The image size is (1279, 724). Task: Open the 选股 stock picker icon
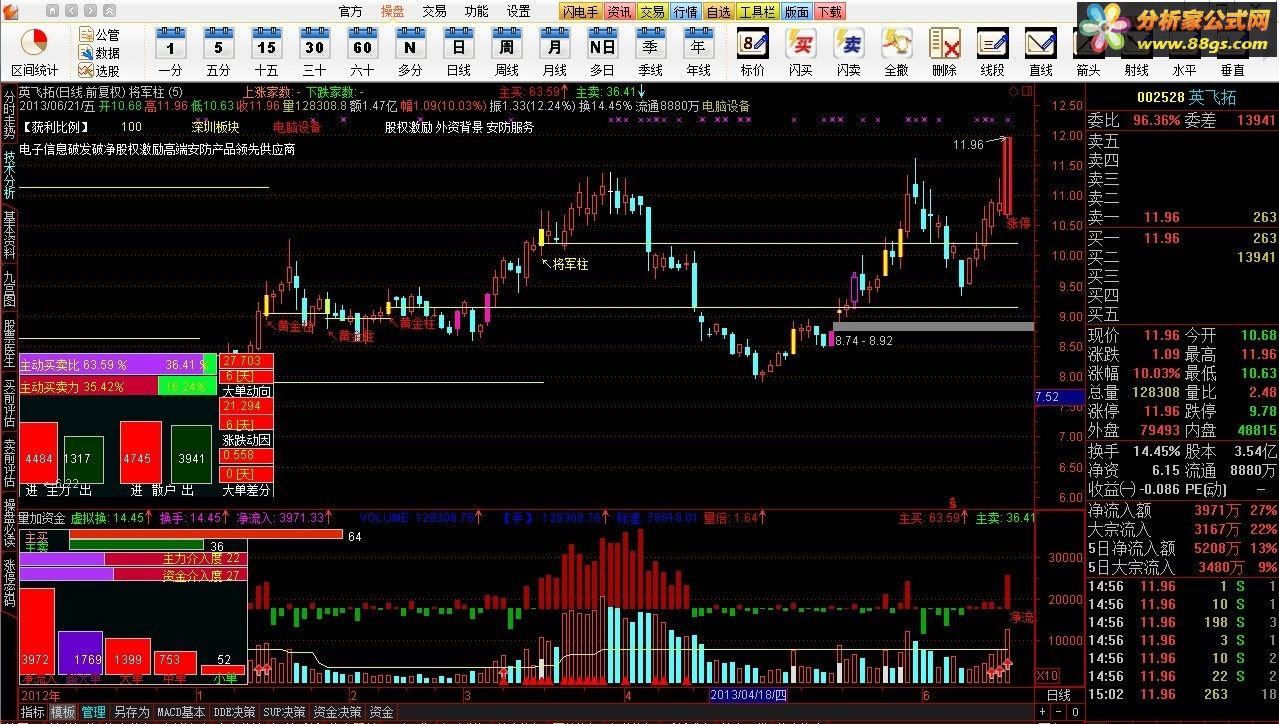pyautogui.click(x=98, y=70)
